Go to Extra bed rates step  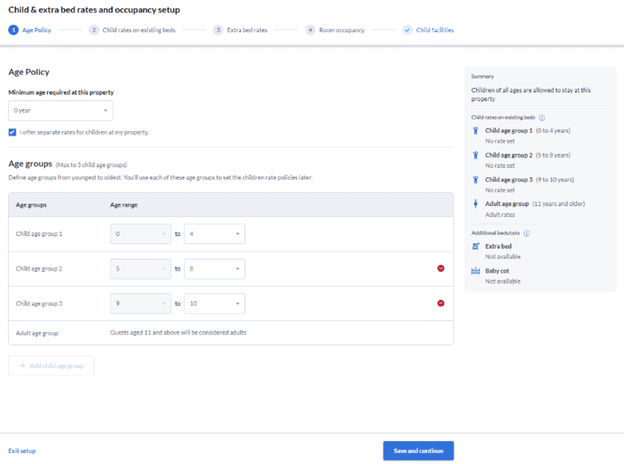[240, 30]
